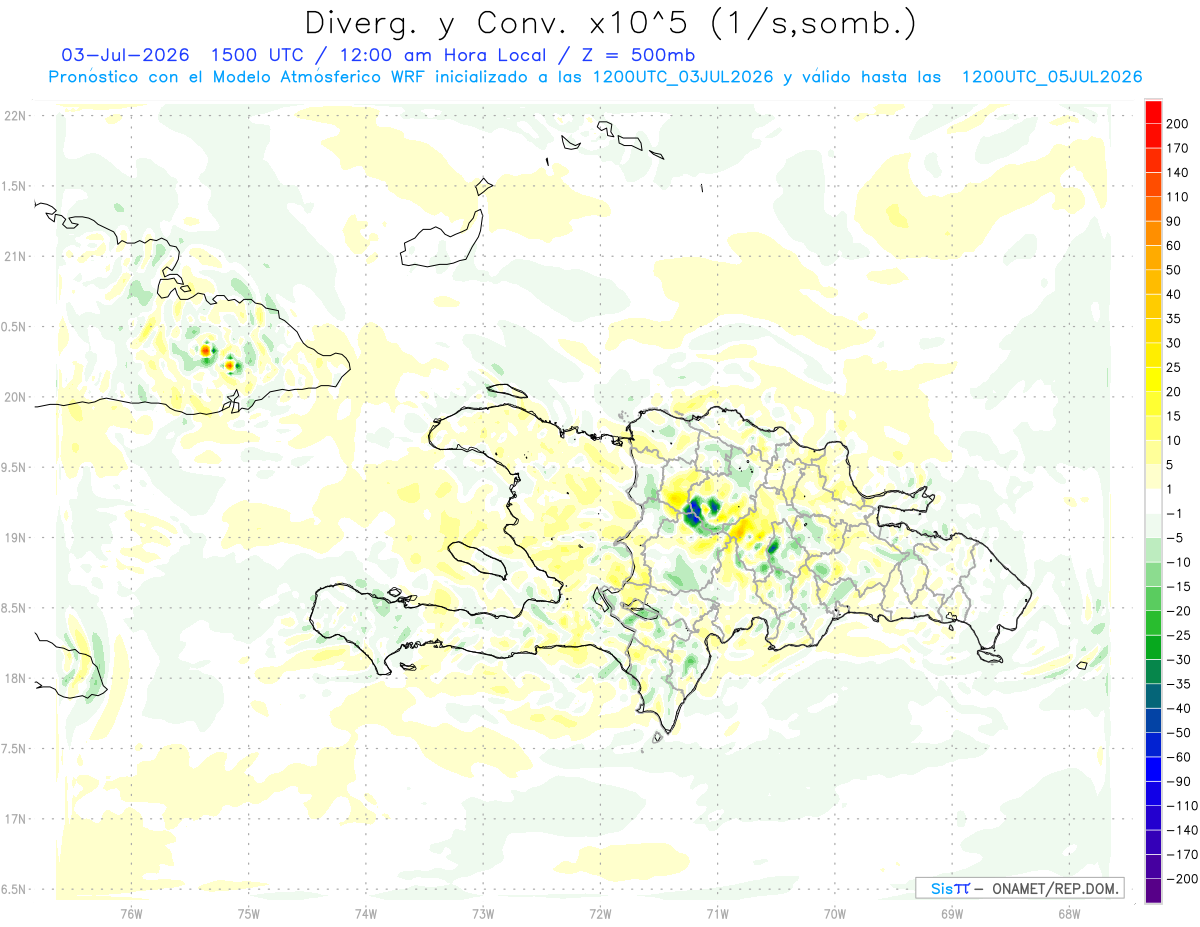Click the positive "110" colorbar value

(1177, 197)
